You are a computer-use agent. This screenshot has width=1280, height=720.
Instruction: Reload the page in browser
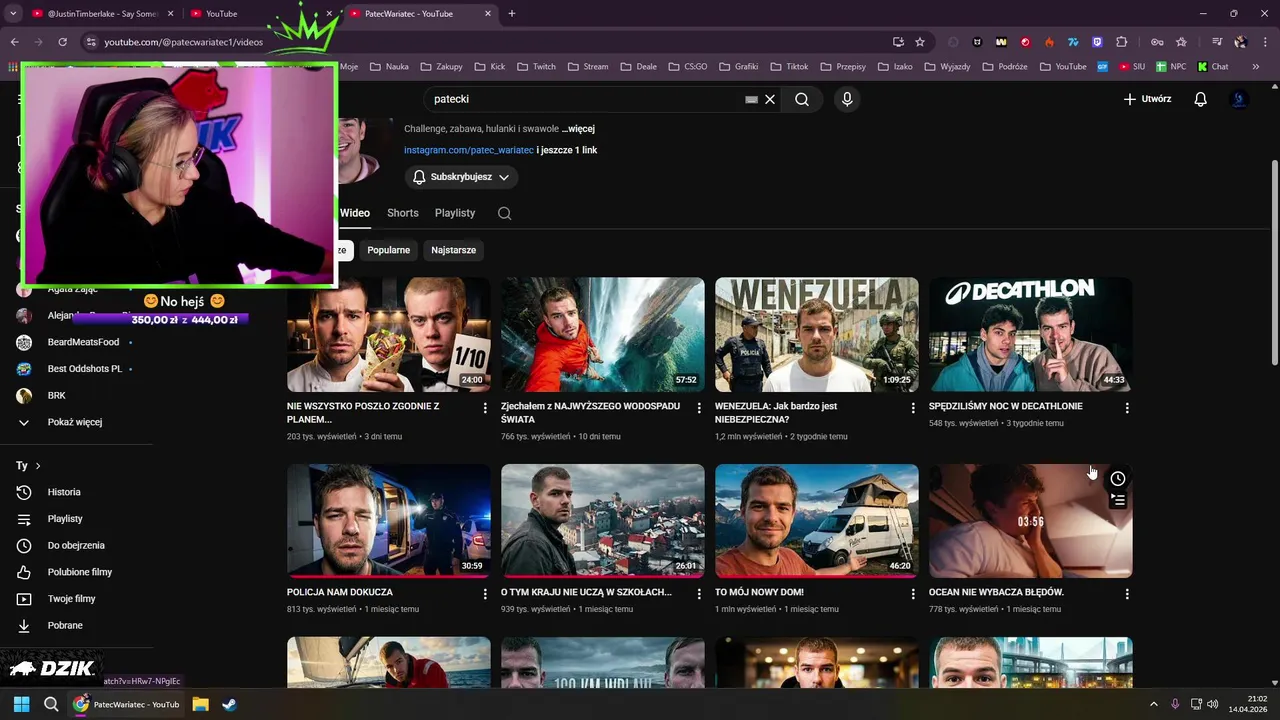point(62,42)
